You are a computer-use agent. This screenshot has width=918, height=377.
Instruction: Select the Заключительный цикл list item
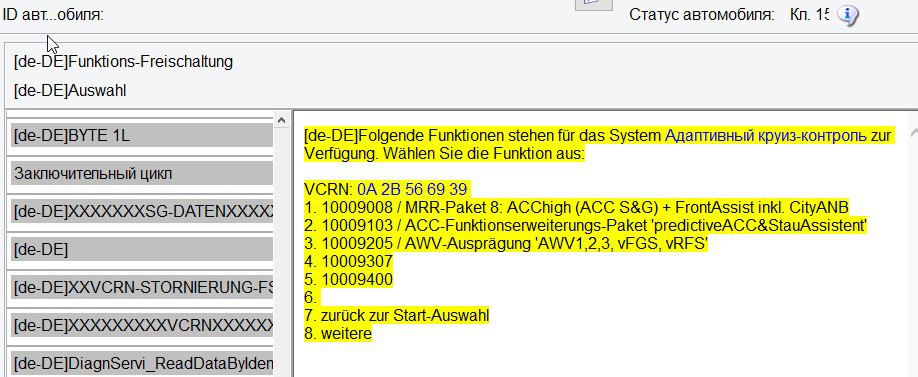click(x=142, y=174)
